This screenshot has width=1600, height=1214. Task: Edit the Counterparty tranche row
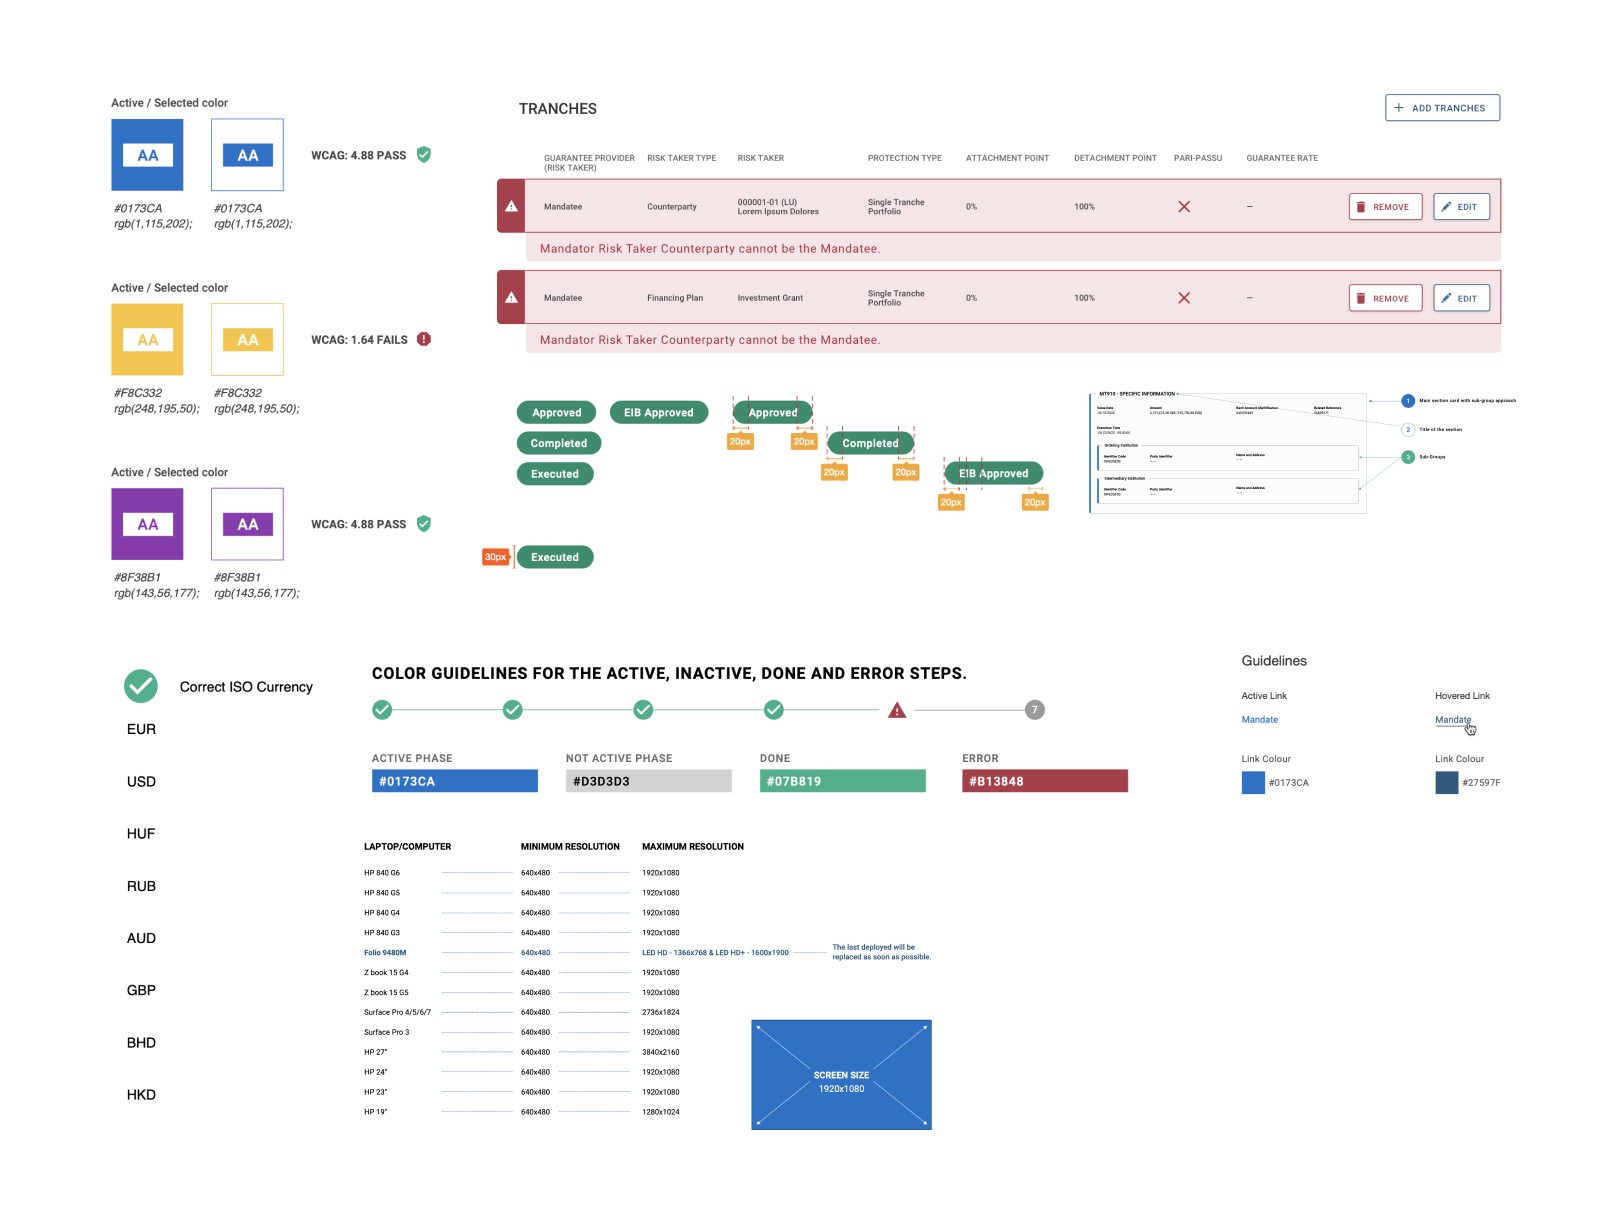[x=1461, y=207]
